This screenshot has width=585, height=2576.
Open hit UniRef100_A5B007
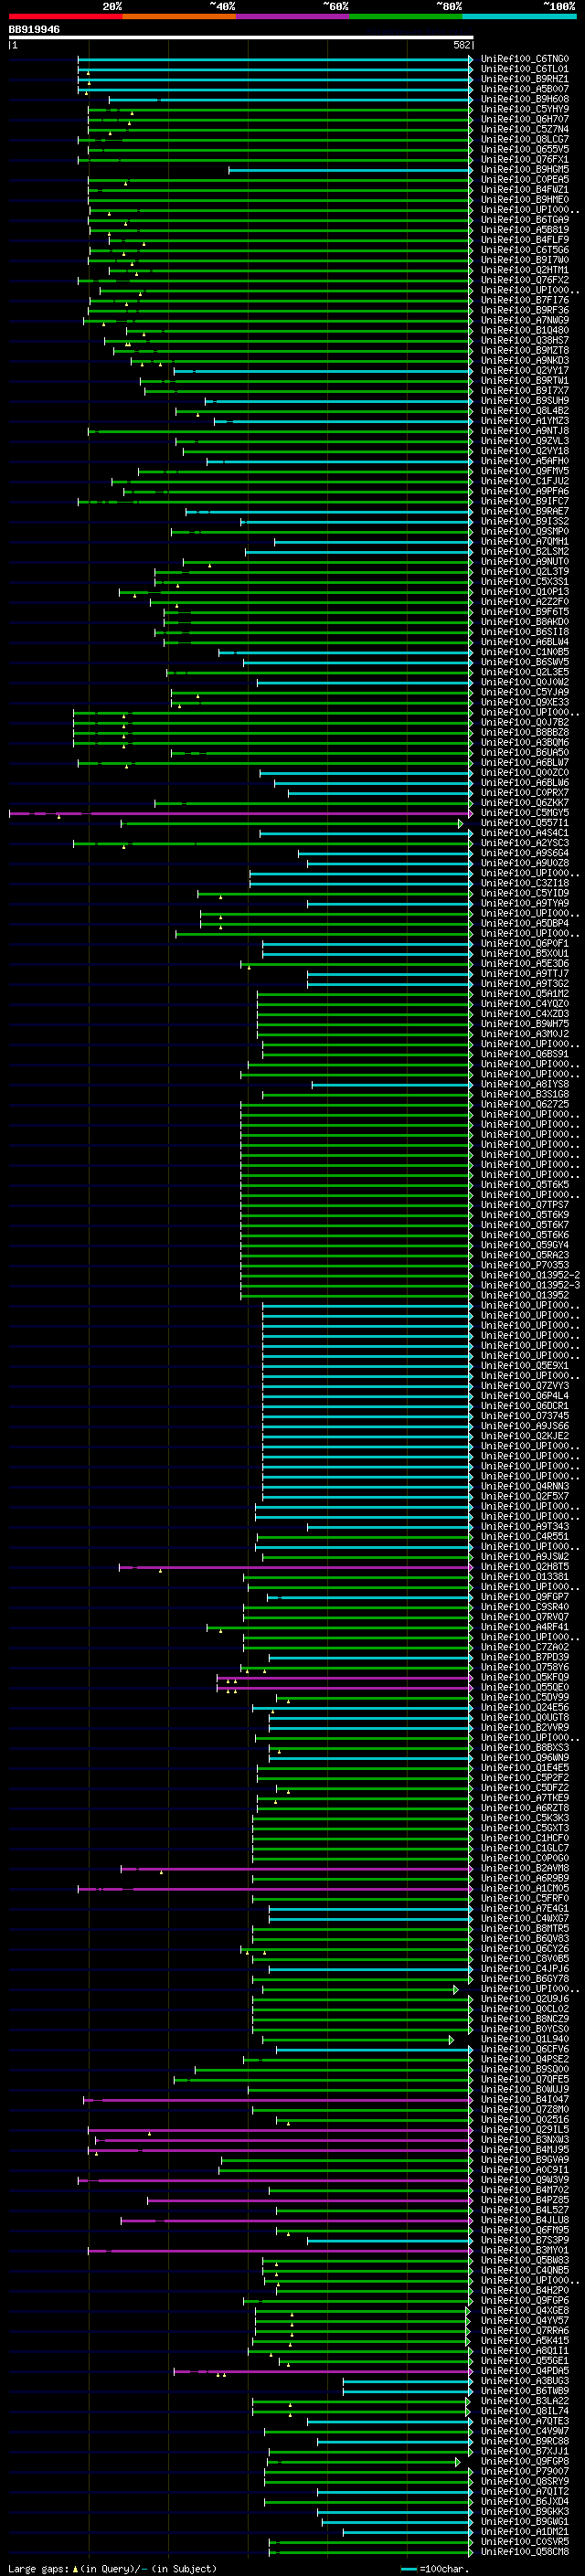(x=524, y=89)
